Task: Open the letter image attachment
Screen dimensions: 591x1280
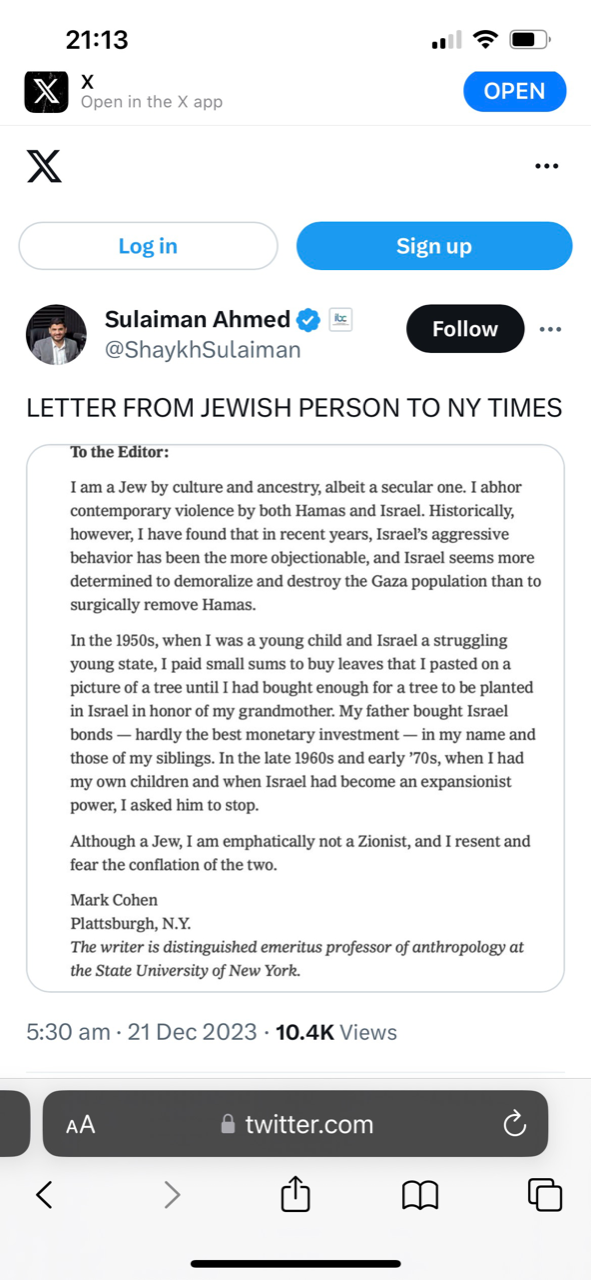Action: (295, 718)
